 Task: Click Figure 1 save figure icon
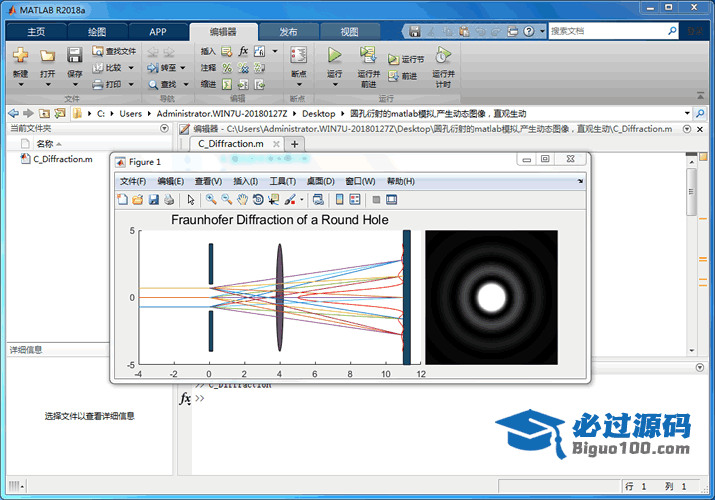pos(154,200)
